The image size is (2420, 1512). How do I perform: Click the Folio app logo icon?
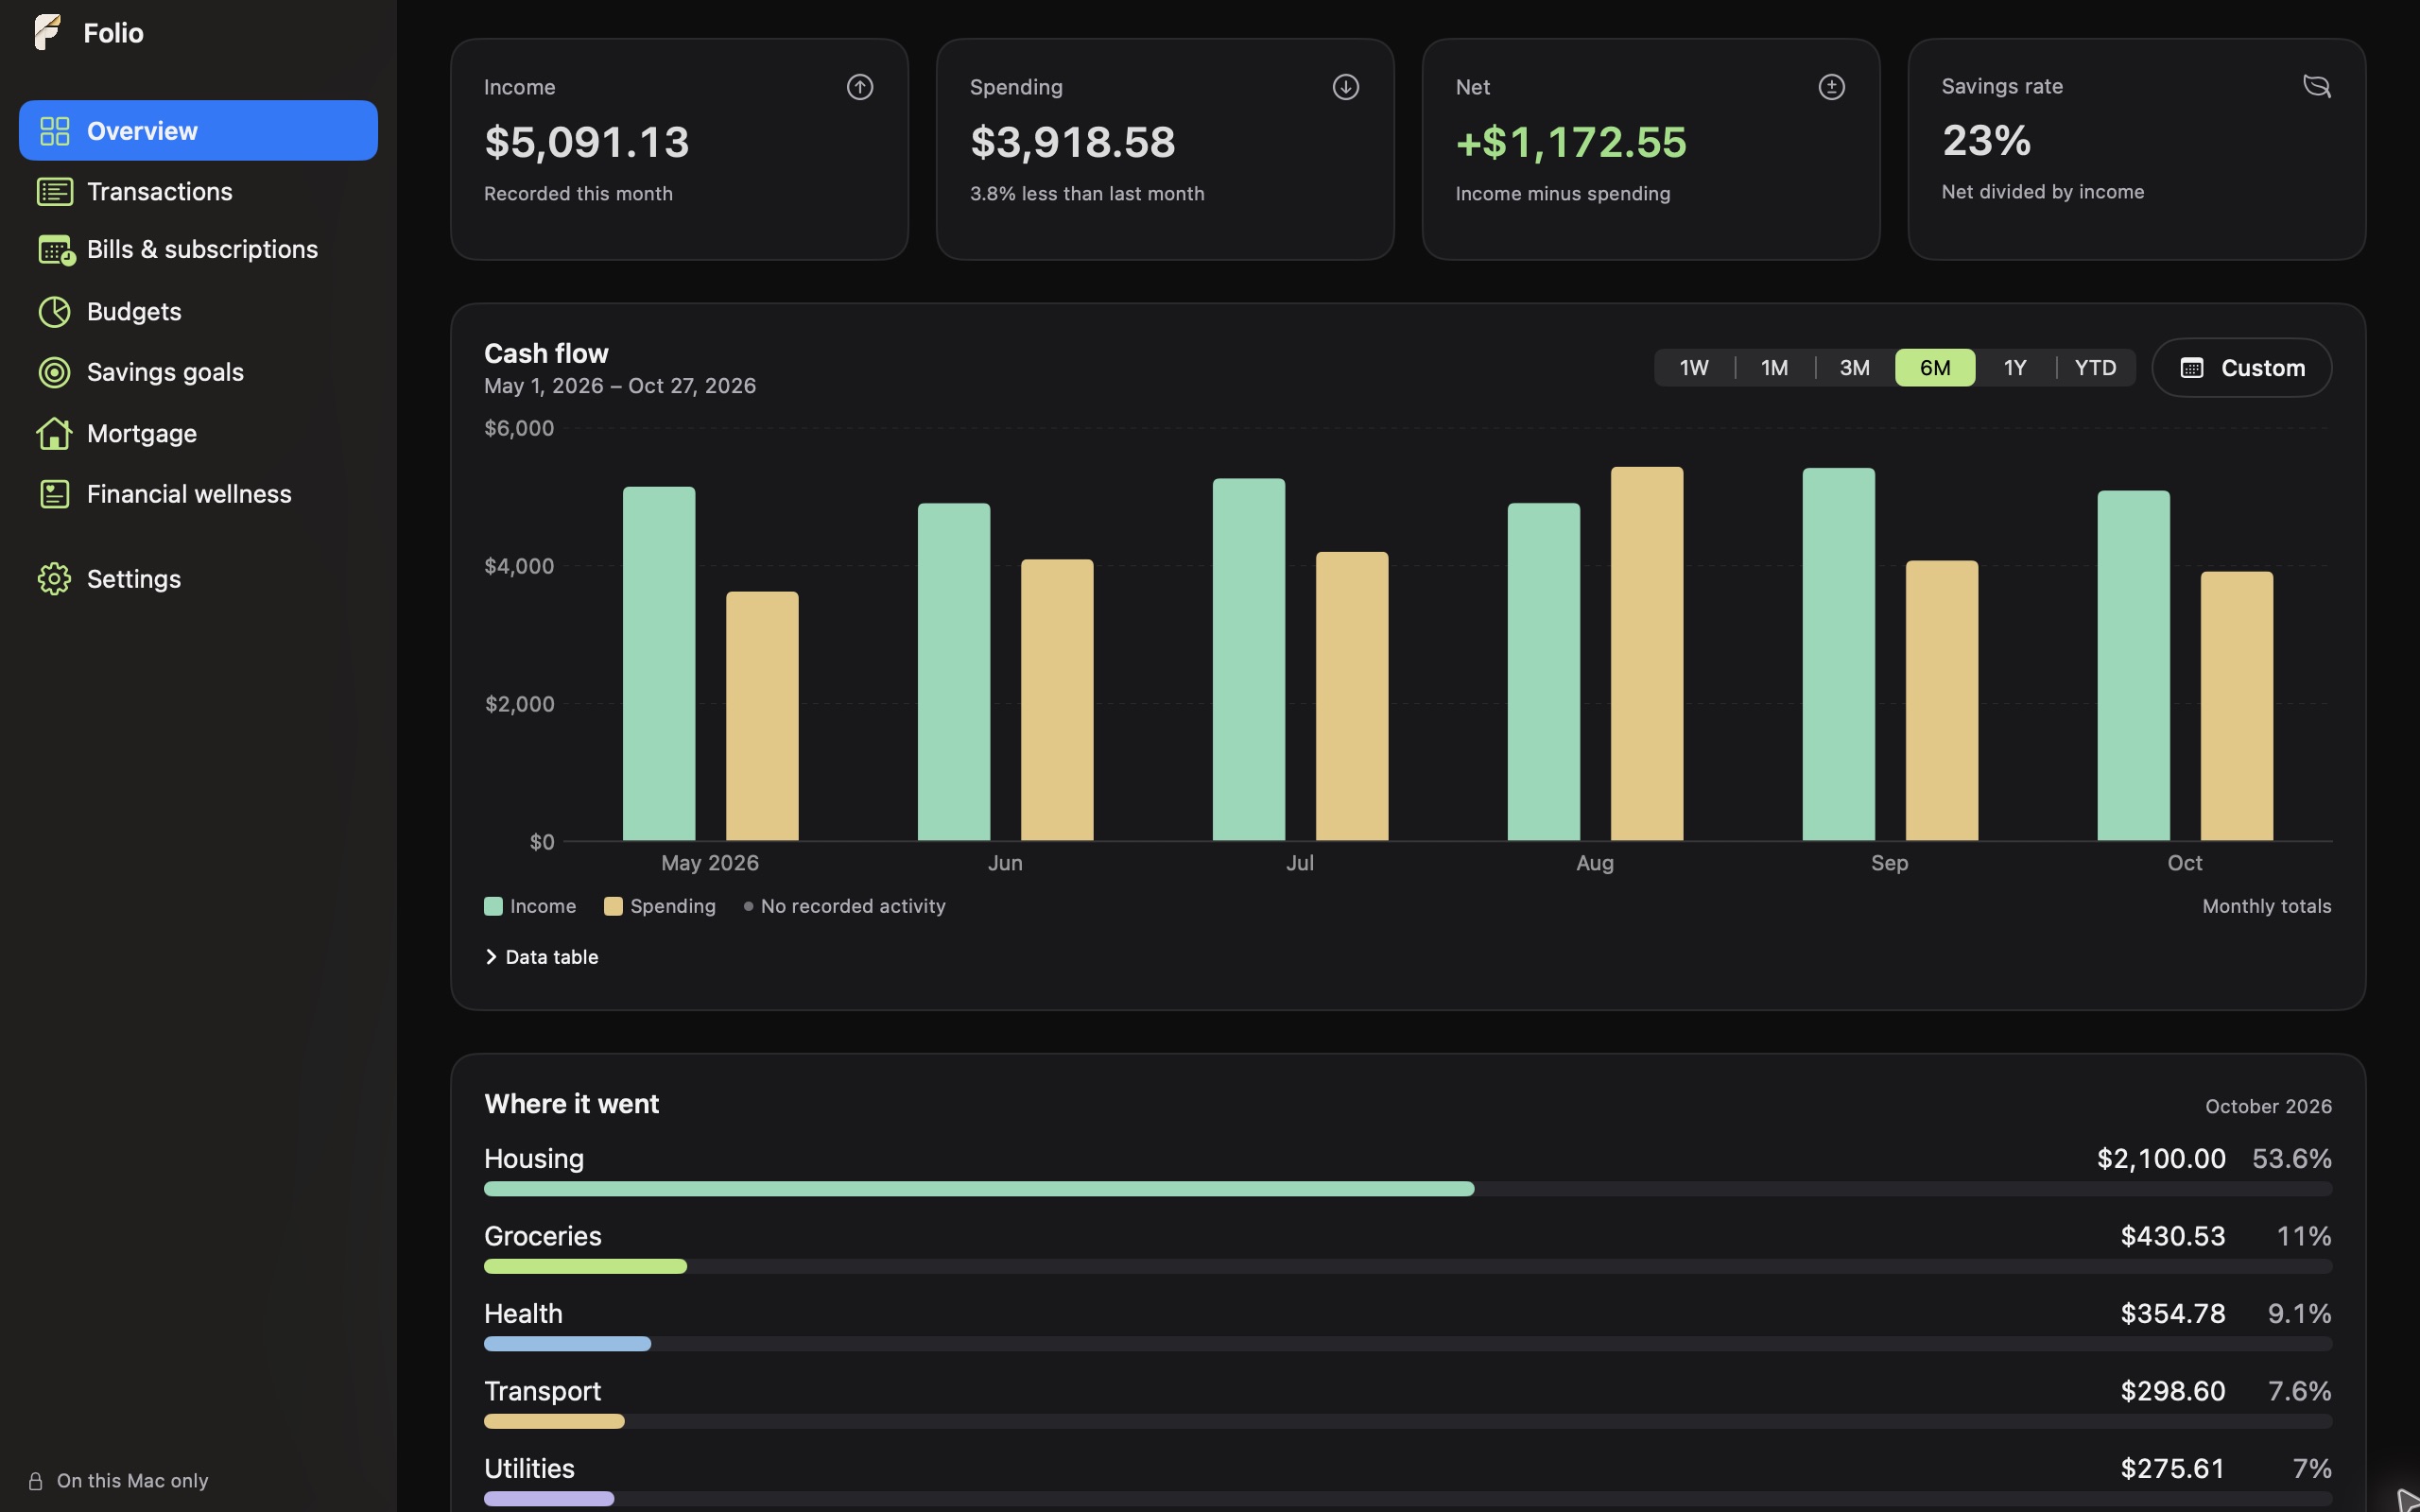pos(47,32)
